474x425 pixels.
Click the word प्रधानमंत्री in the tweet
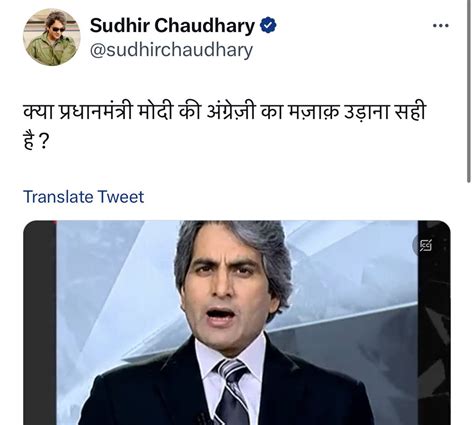point(96,112)
